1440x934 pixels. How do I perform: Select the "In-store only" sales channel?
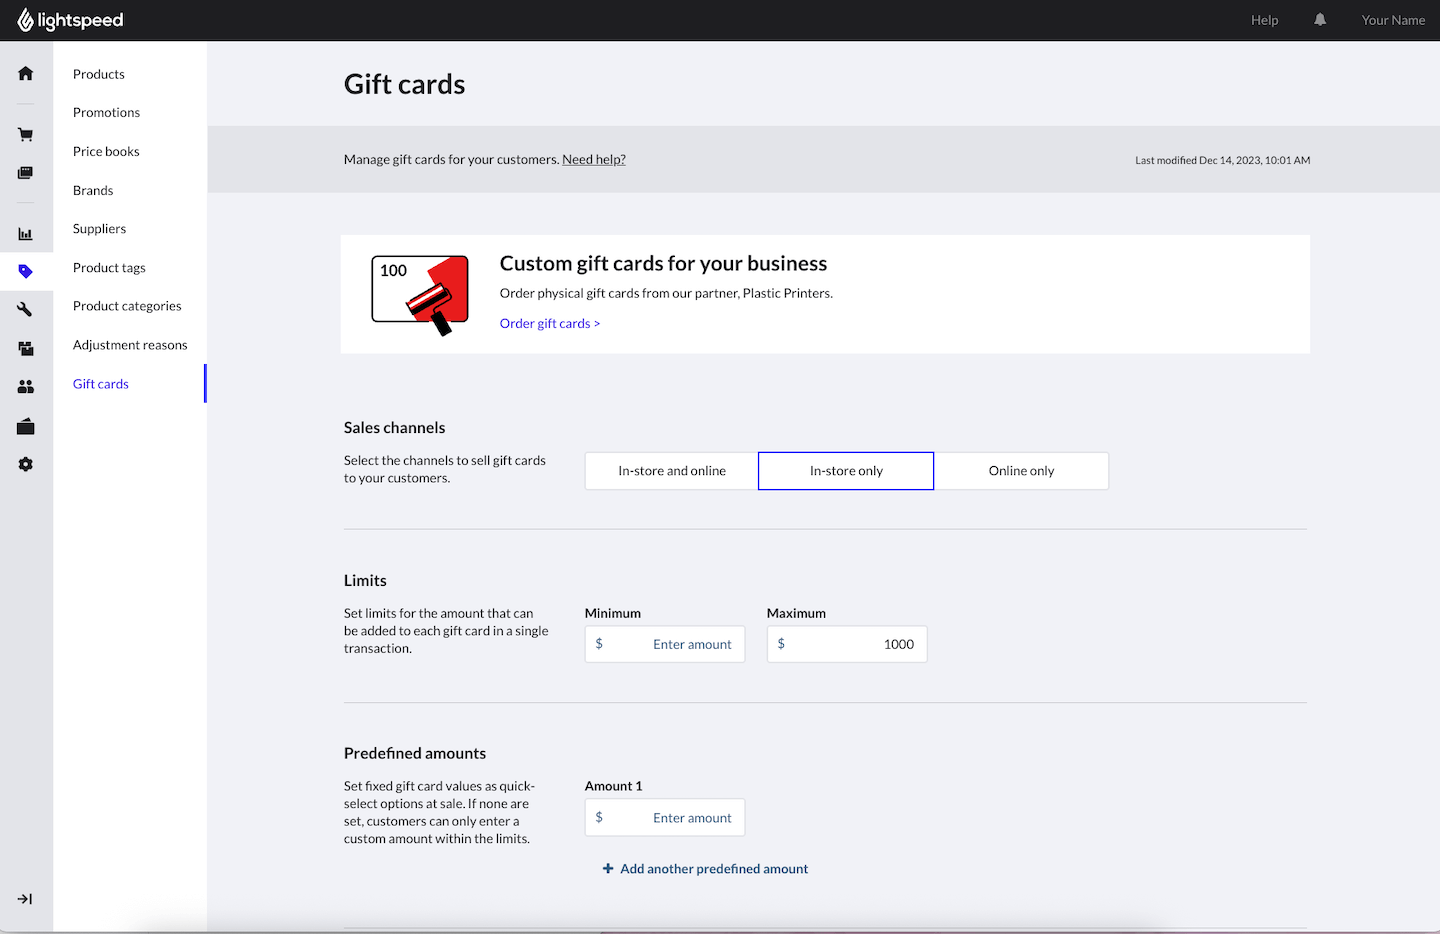pos(846,471)
